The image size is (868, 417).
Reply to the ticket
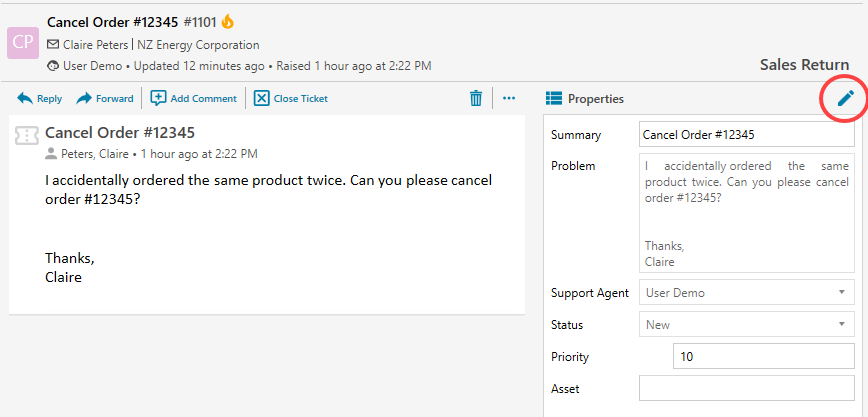(40, 98)
